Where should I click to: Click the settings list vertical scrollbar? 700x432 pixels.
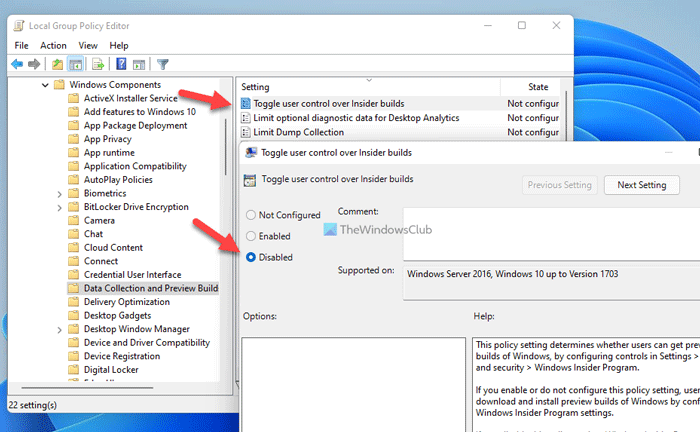(566, 116)
